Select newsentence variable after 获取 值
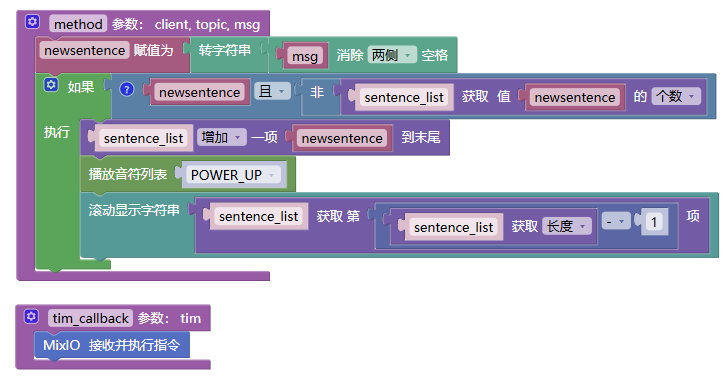 (x=575, y=97)
